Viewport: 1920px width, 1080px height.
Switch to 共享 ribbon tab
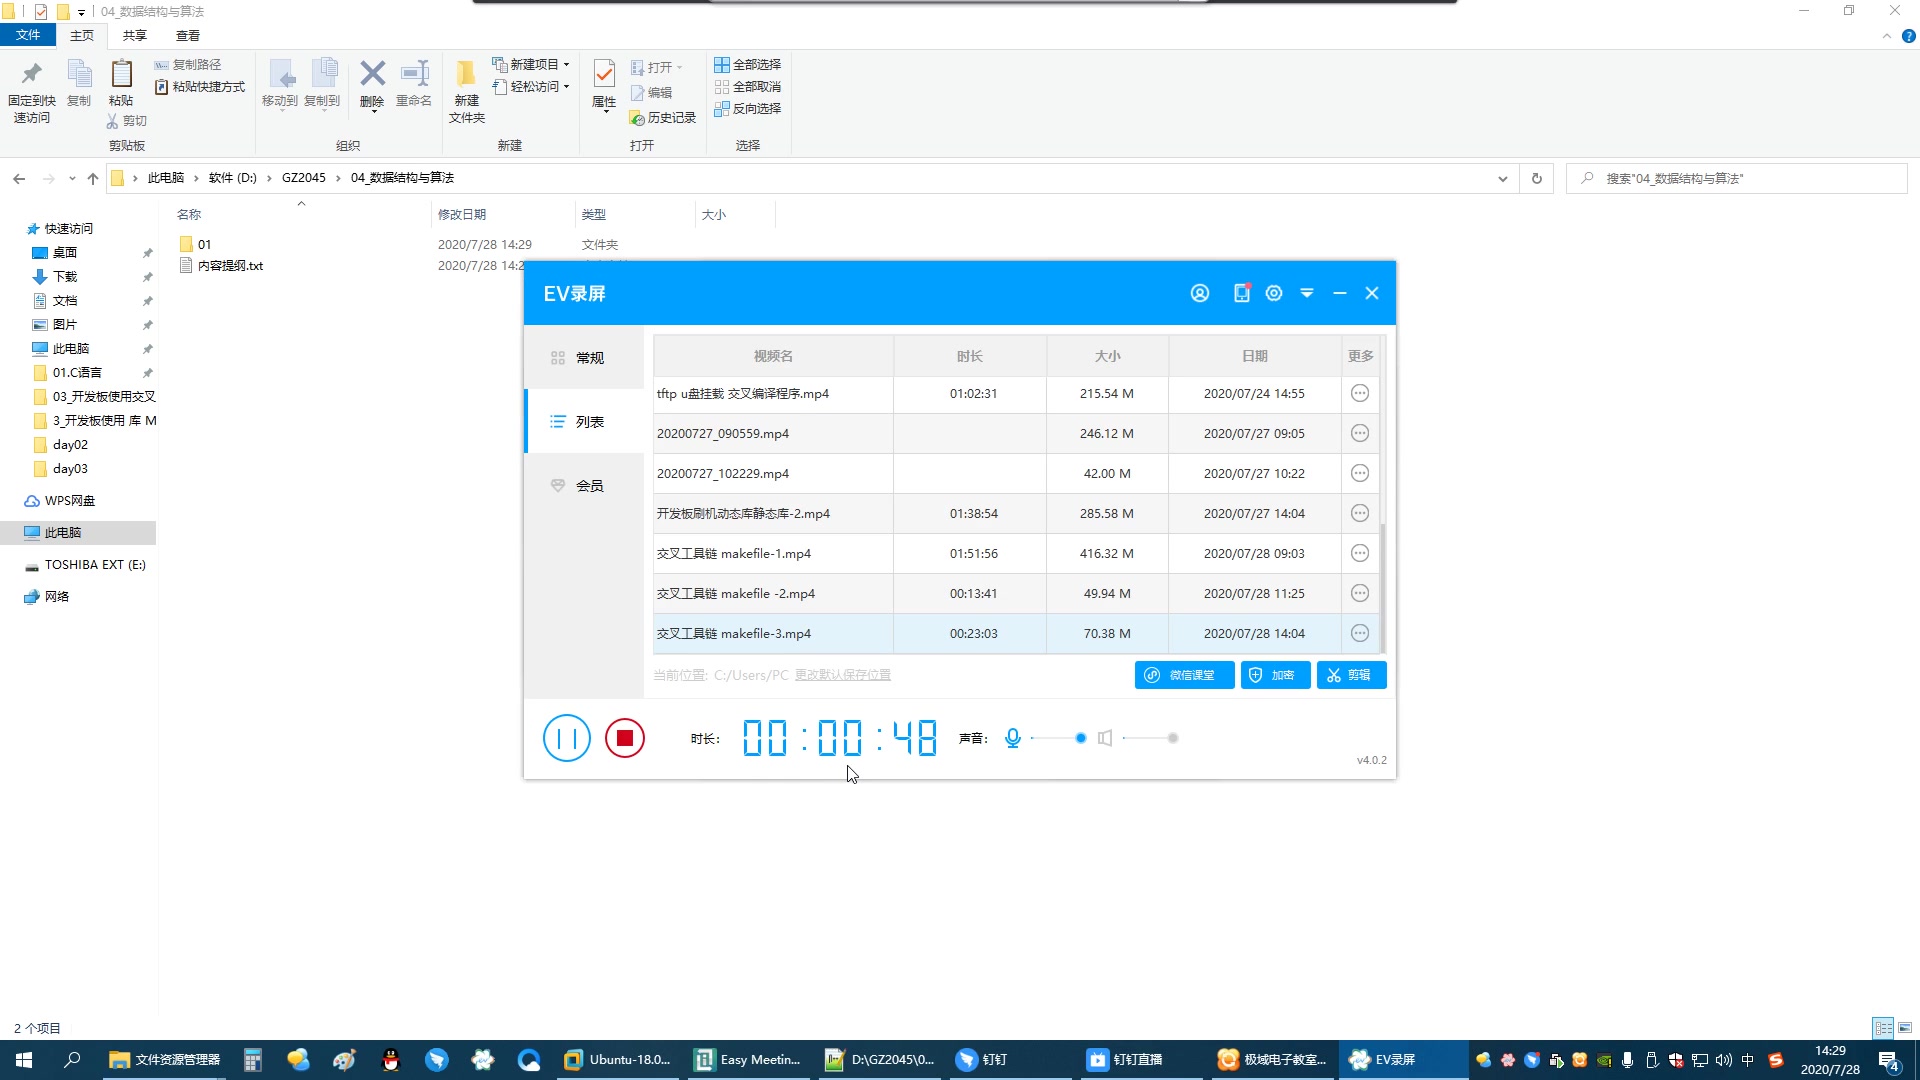135,35
